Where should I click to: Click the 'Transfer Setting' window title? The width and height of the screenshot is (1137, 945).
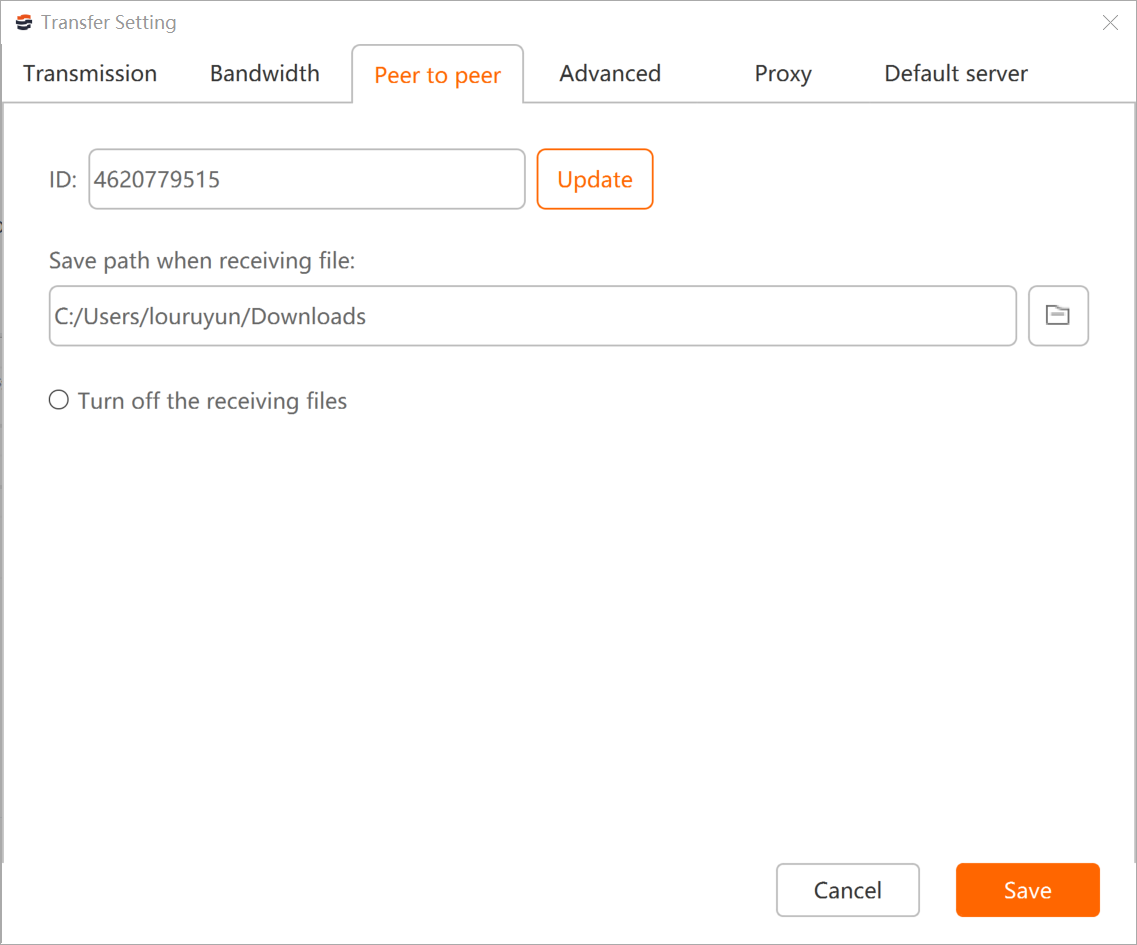pyautogui.click(x=109, y=22)
